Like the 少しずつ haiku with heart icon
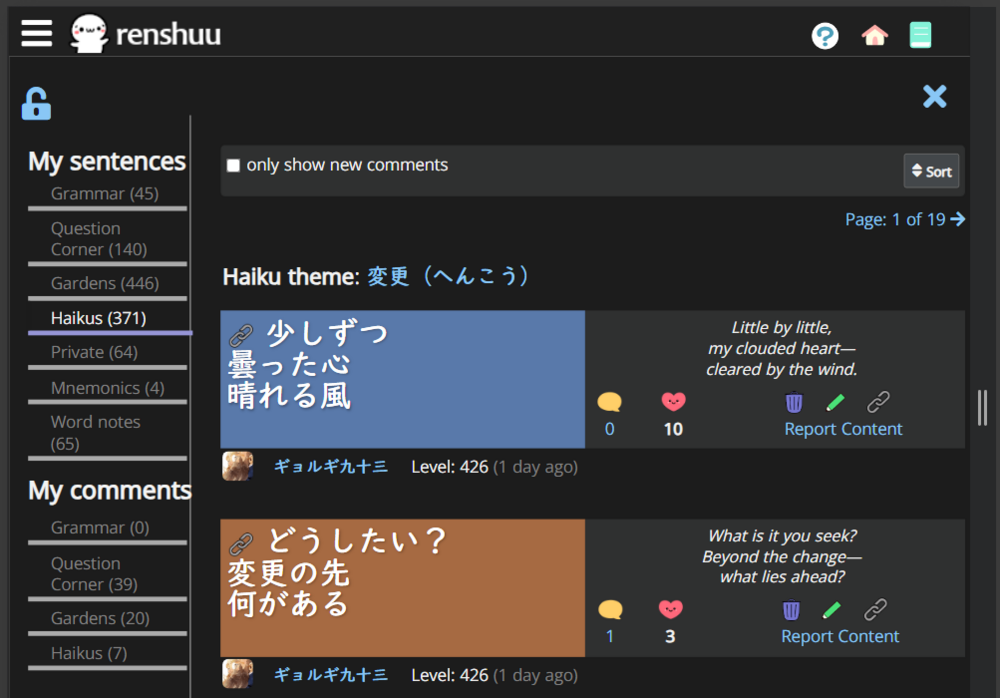 [674, 402]
